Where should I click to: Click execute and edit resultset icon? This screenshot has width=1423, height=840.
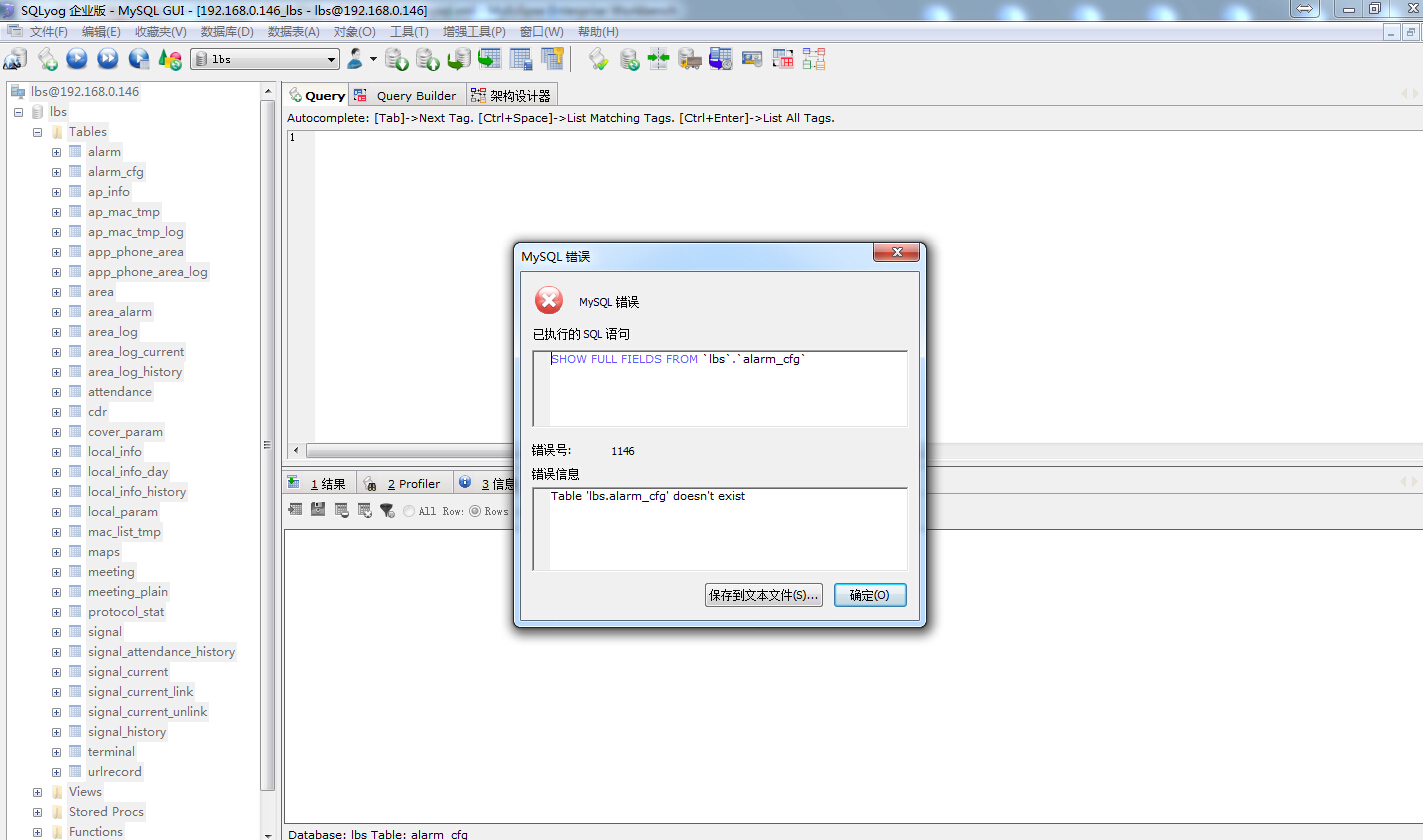point(139,59)
